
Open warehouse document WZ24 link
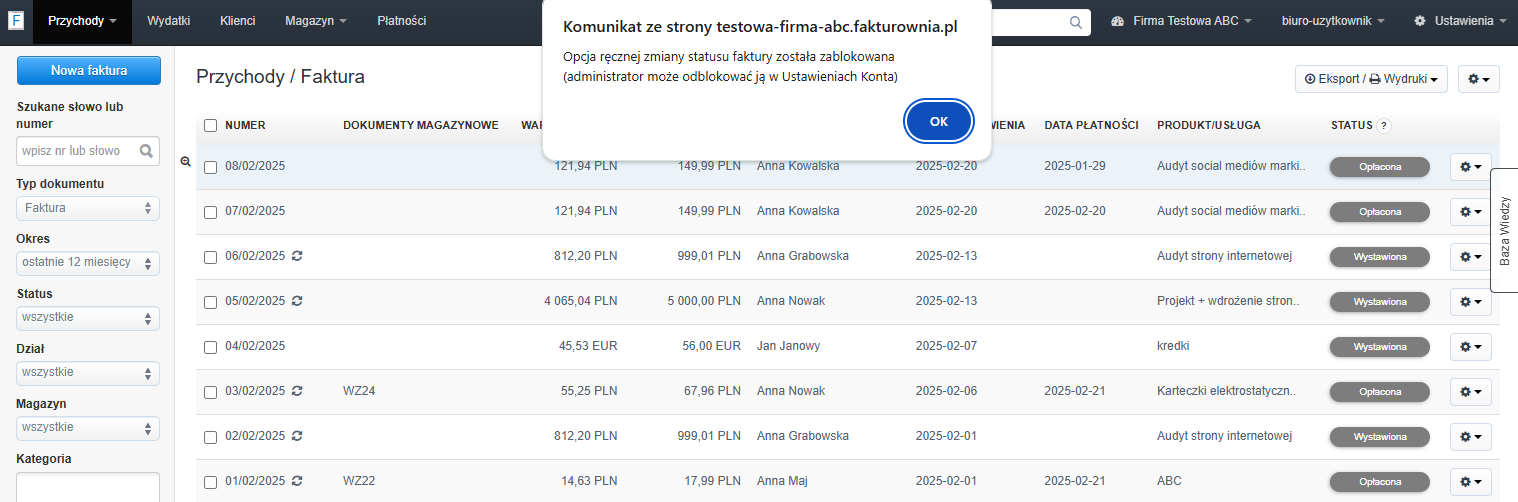[x=359, y=391]
